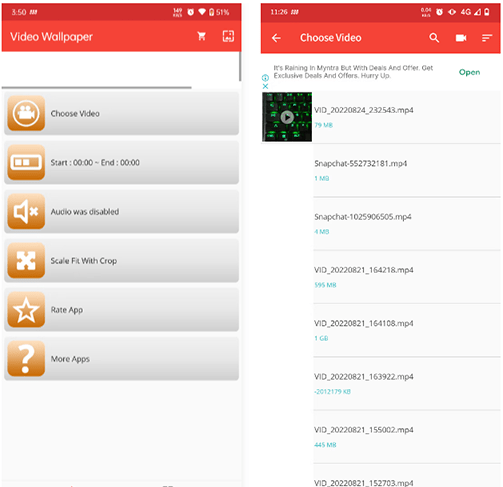Tap the video camera record icon
This screenshot has height=487, width=503.
pos(461,38)
